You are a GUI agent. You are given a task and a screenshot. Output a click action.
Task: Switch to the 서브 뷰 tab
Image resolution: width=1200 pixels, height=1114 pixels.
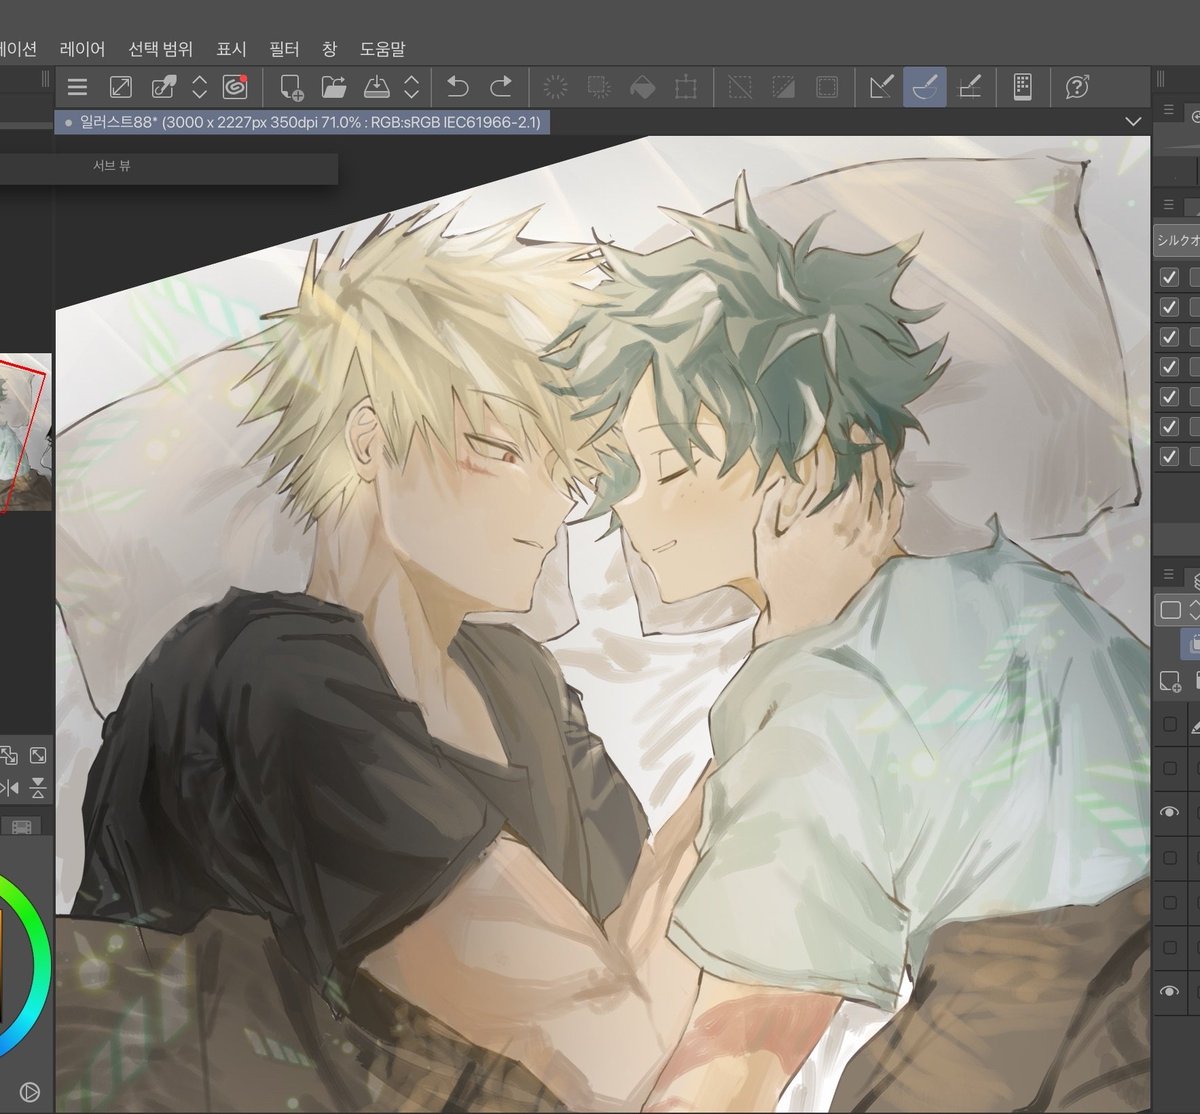click(111, 166)
